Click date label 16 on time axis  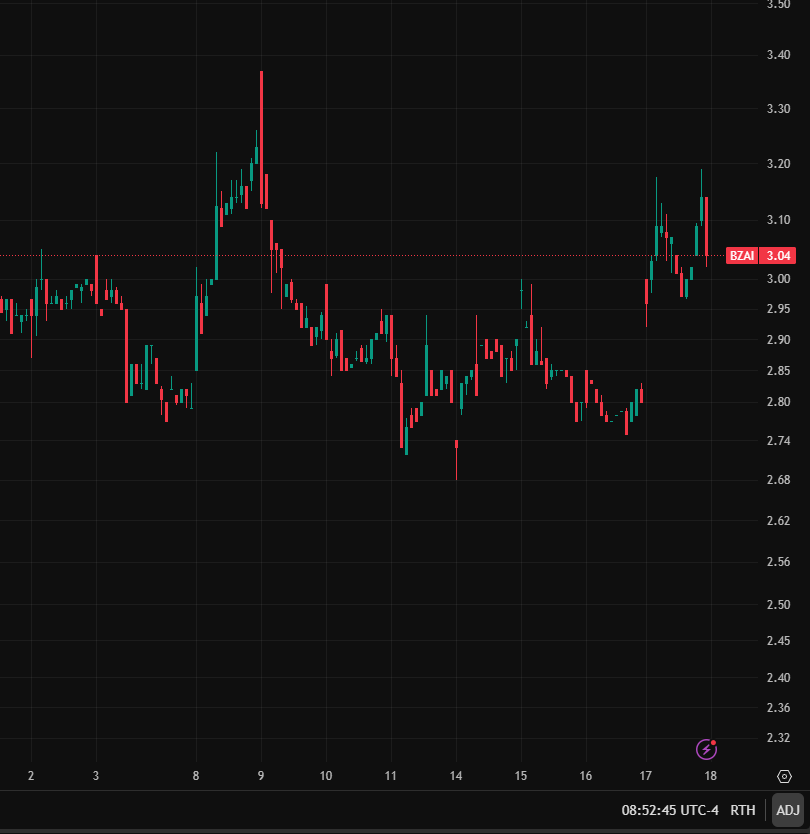pos(586,776)
